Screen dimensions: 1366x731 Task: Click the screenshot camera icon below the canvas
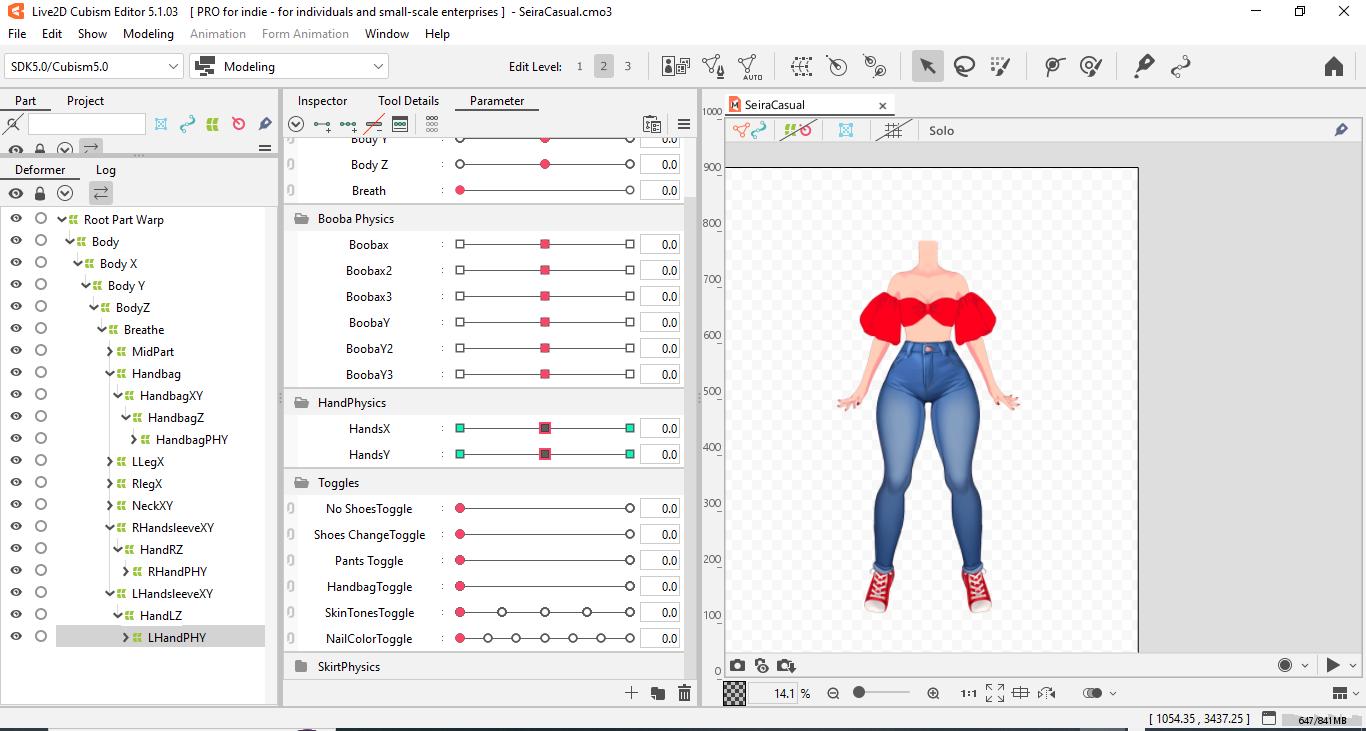coord(737,665)
